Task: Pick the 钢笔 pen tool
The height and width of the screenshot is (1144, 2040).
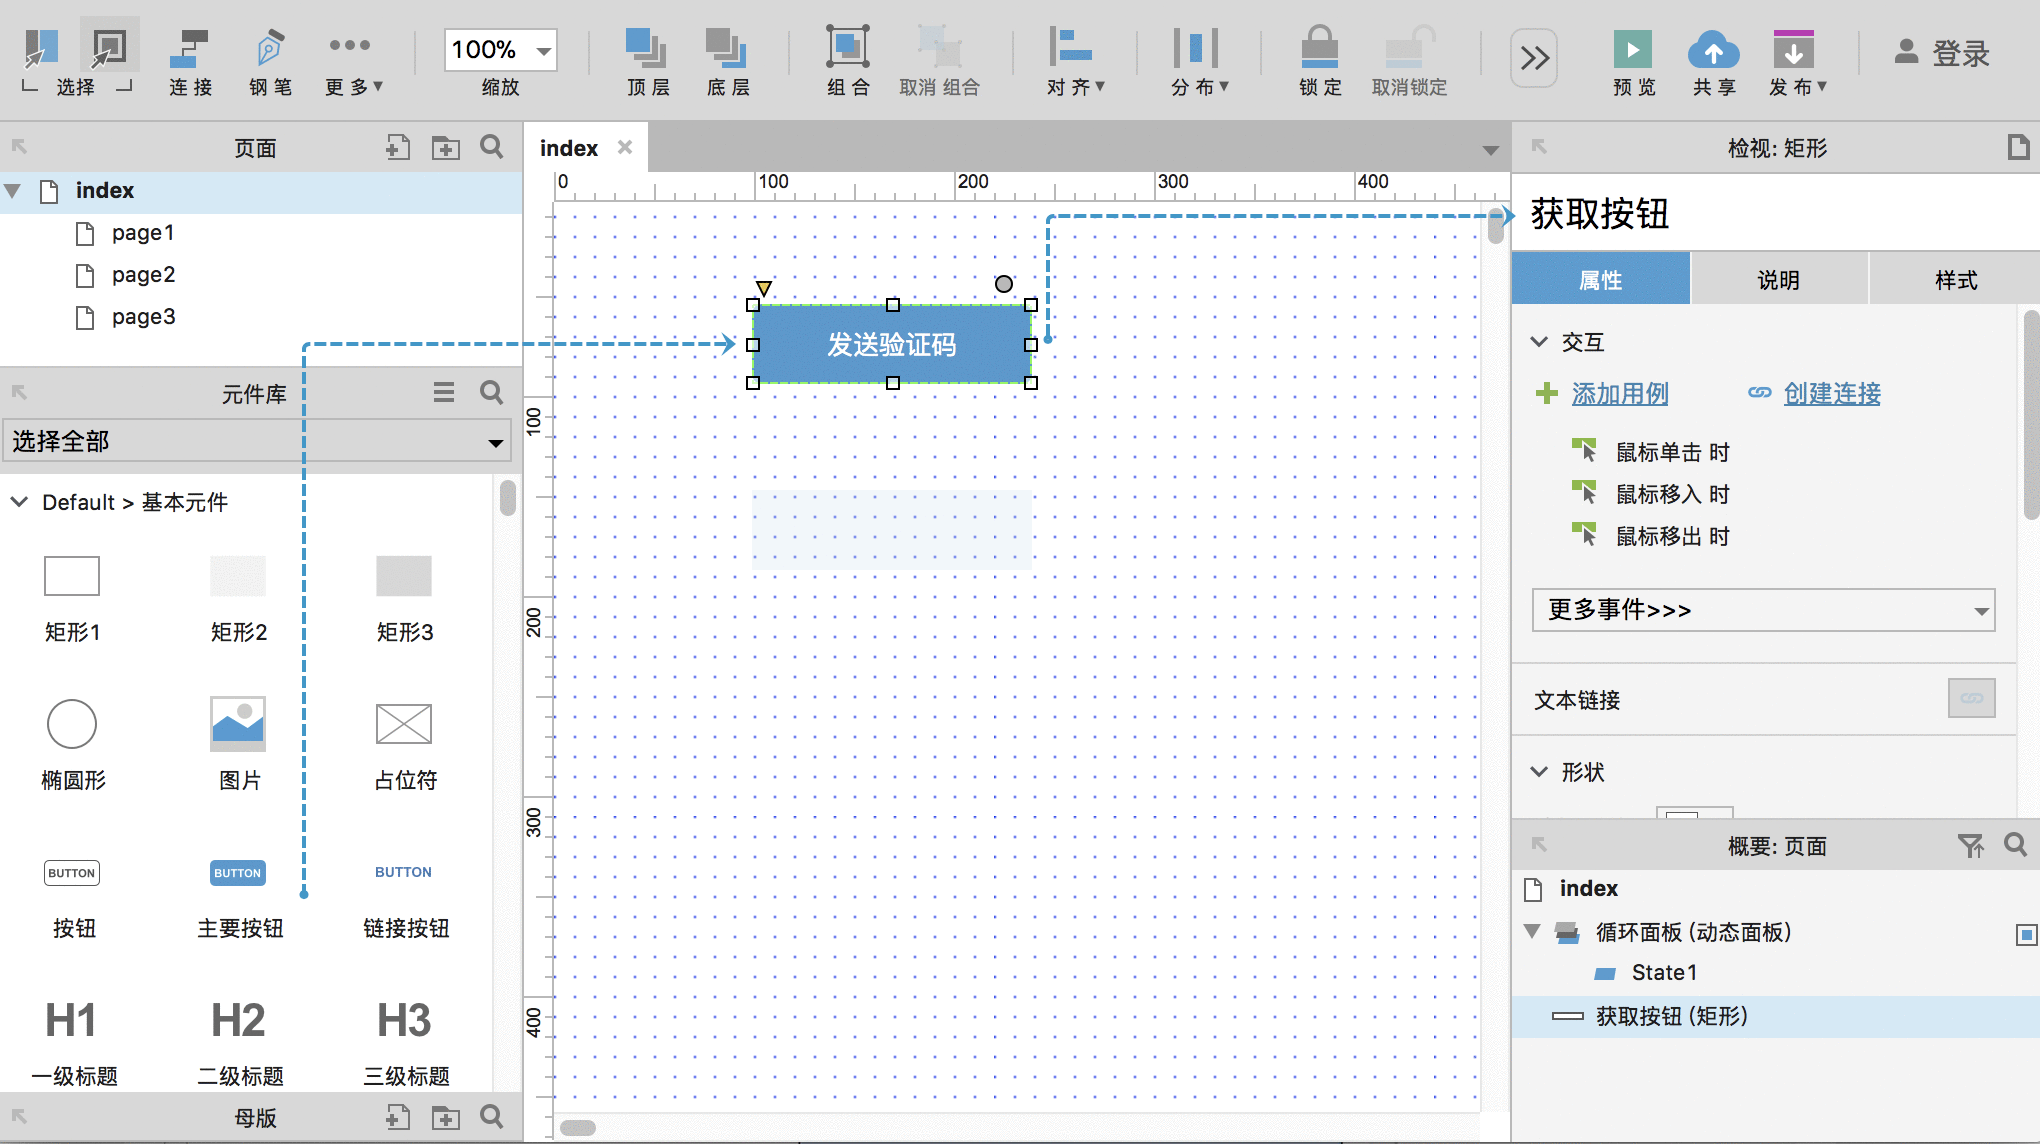Action: tap(270, 60)
